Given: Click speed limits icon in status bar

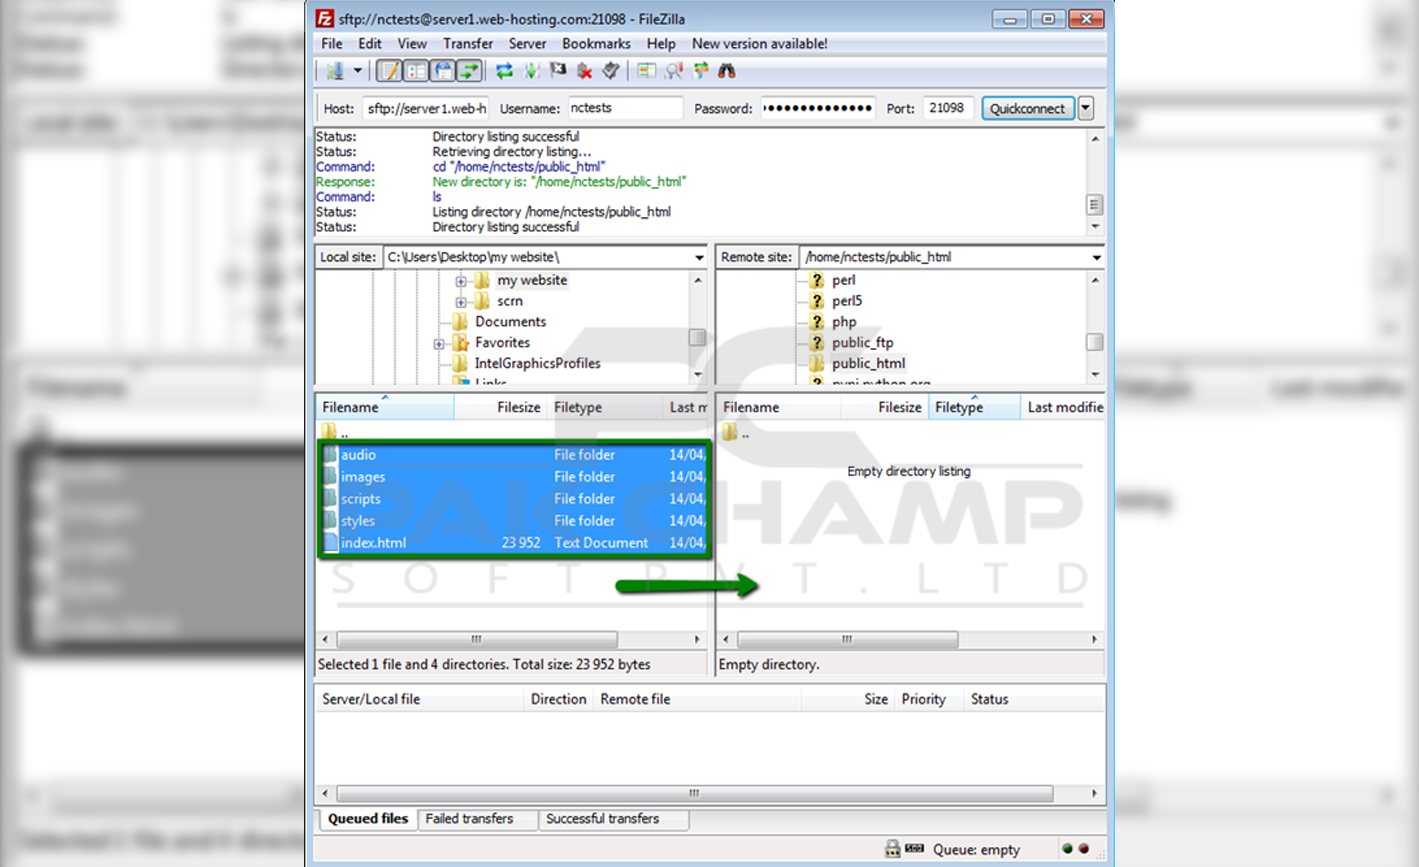Looking at the screenshot, I should (915, 849).
